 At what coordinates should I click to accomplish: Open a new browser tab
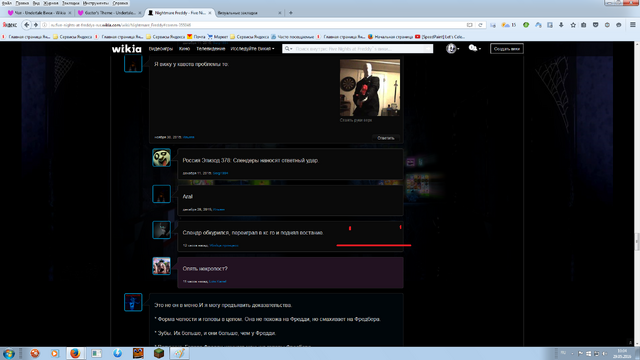(291, 13)
